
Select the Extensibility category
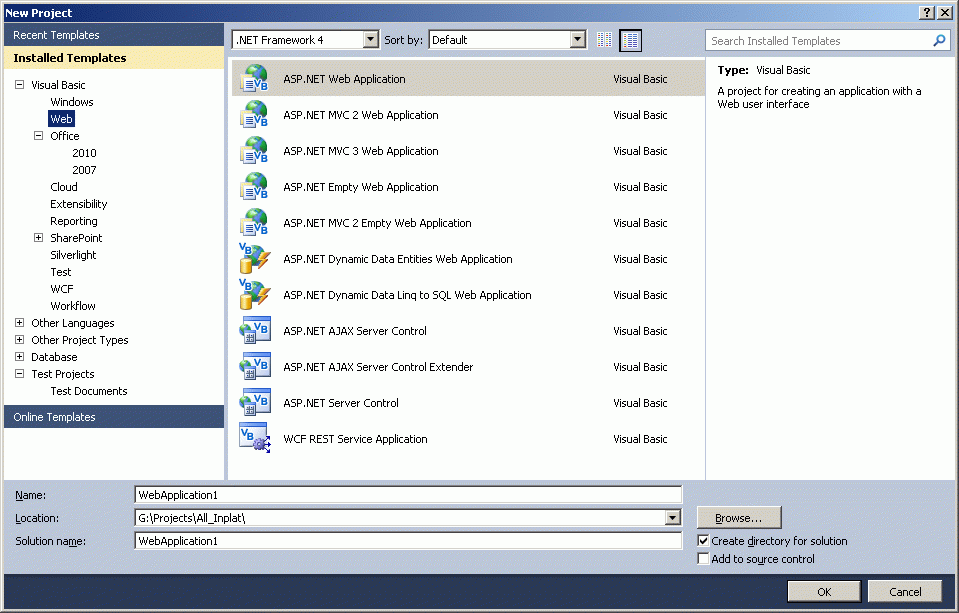point(78,204)
